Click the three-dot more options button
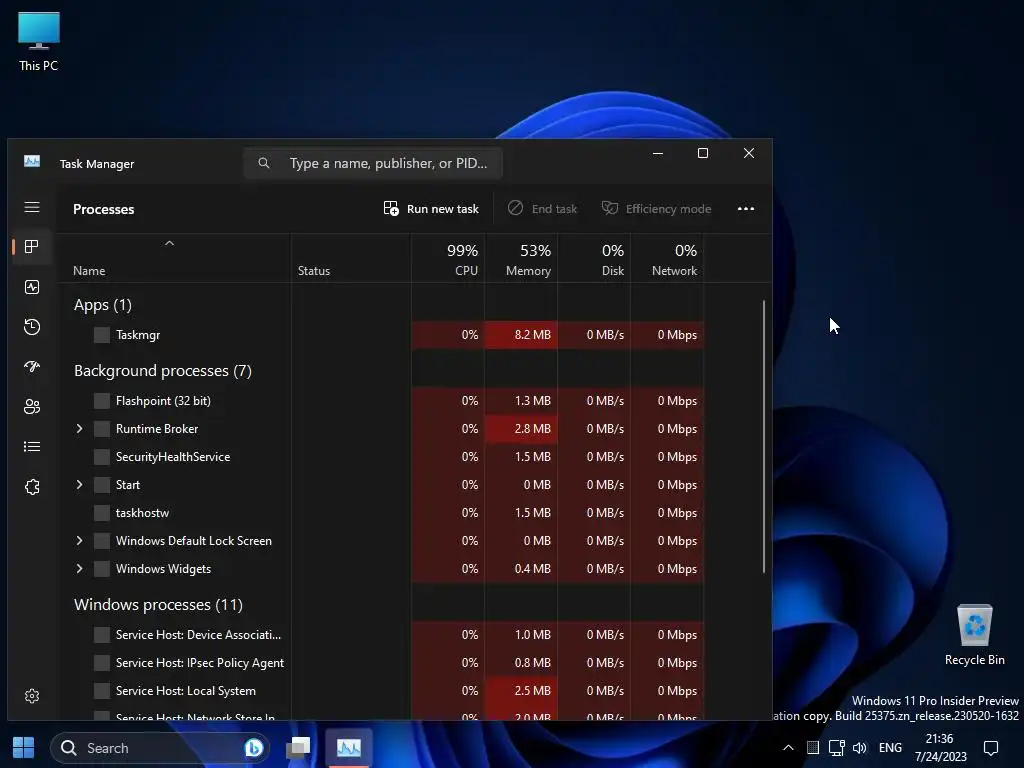 746,209
